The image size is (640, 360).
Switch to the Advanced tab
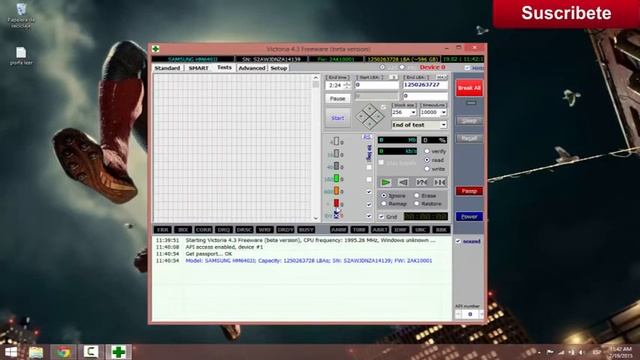tap(252, 68)
